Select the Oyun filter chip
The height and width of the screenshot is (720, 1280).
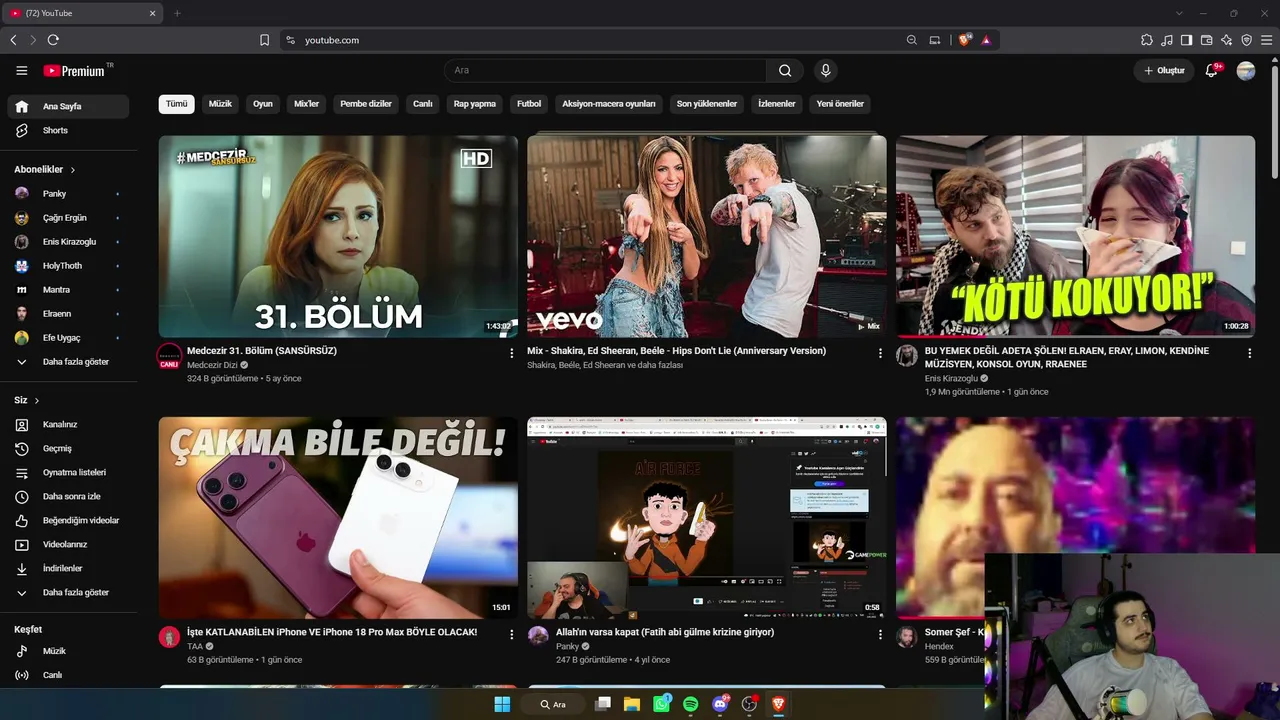(263, 104)
